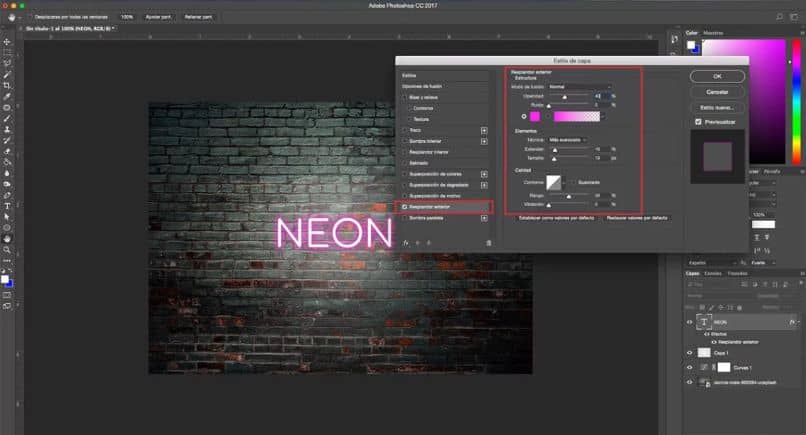806x435 pixels.
Task: Click the Estilo nuevo button
Action: (717, 107)
